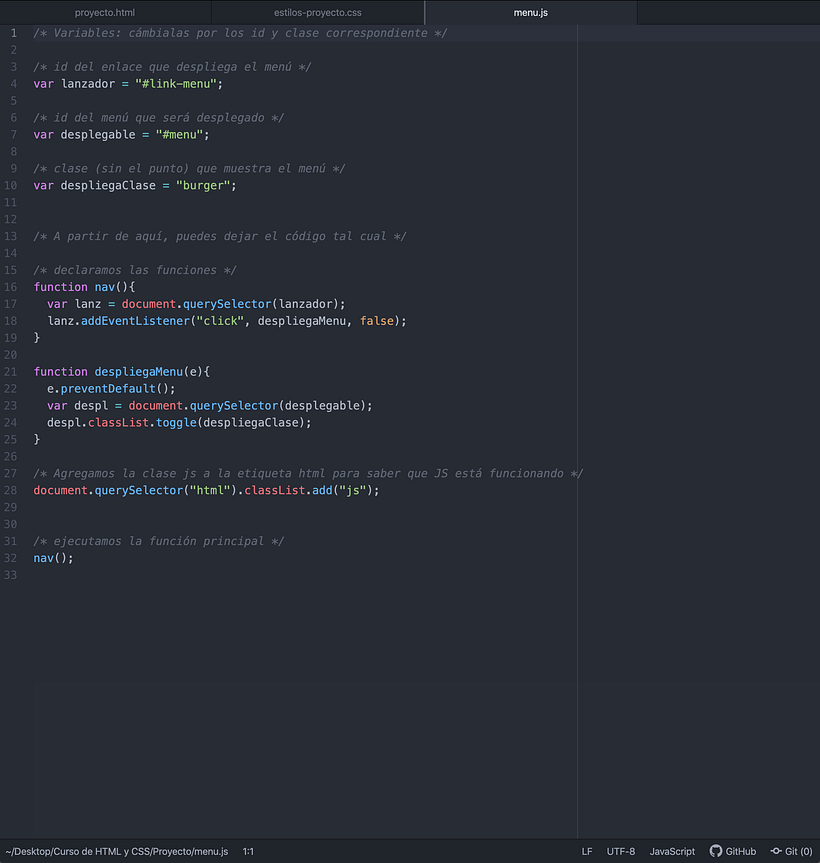Image resolution: width=820 pixels, height=863 pixels.
Task: Click gutter at despliegaMenu function line
Action: (x=13, y=371)
